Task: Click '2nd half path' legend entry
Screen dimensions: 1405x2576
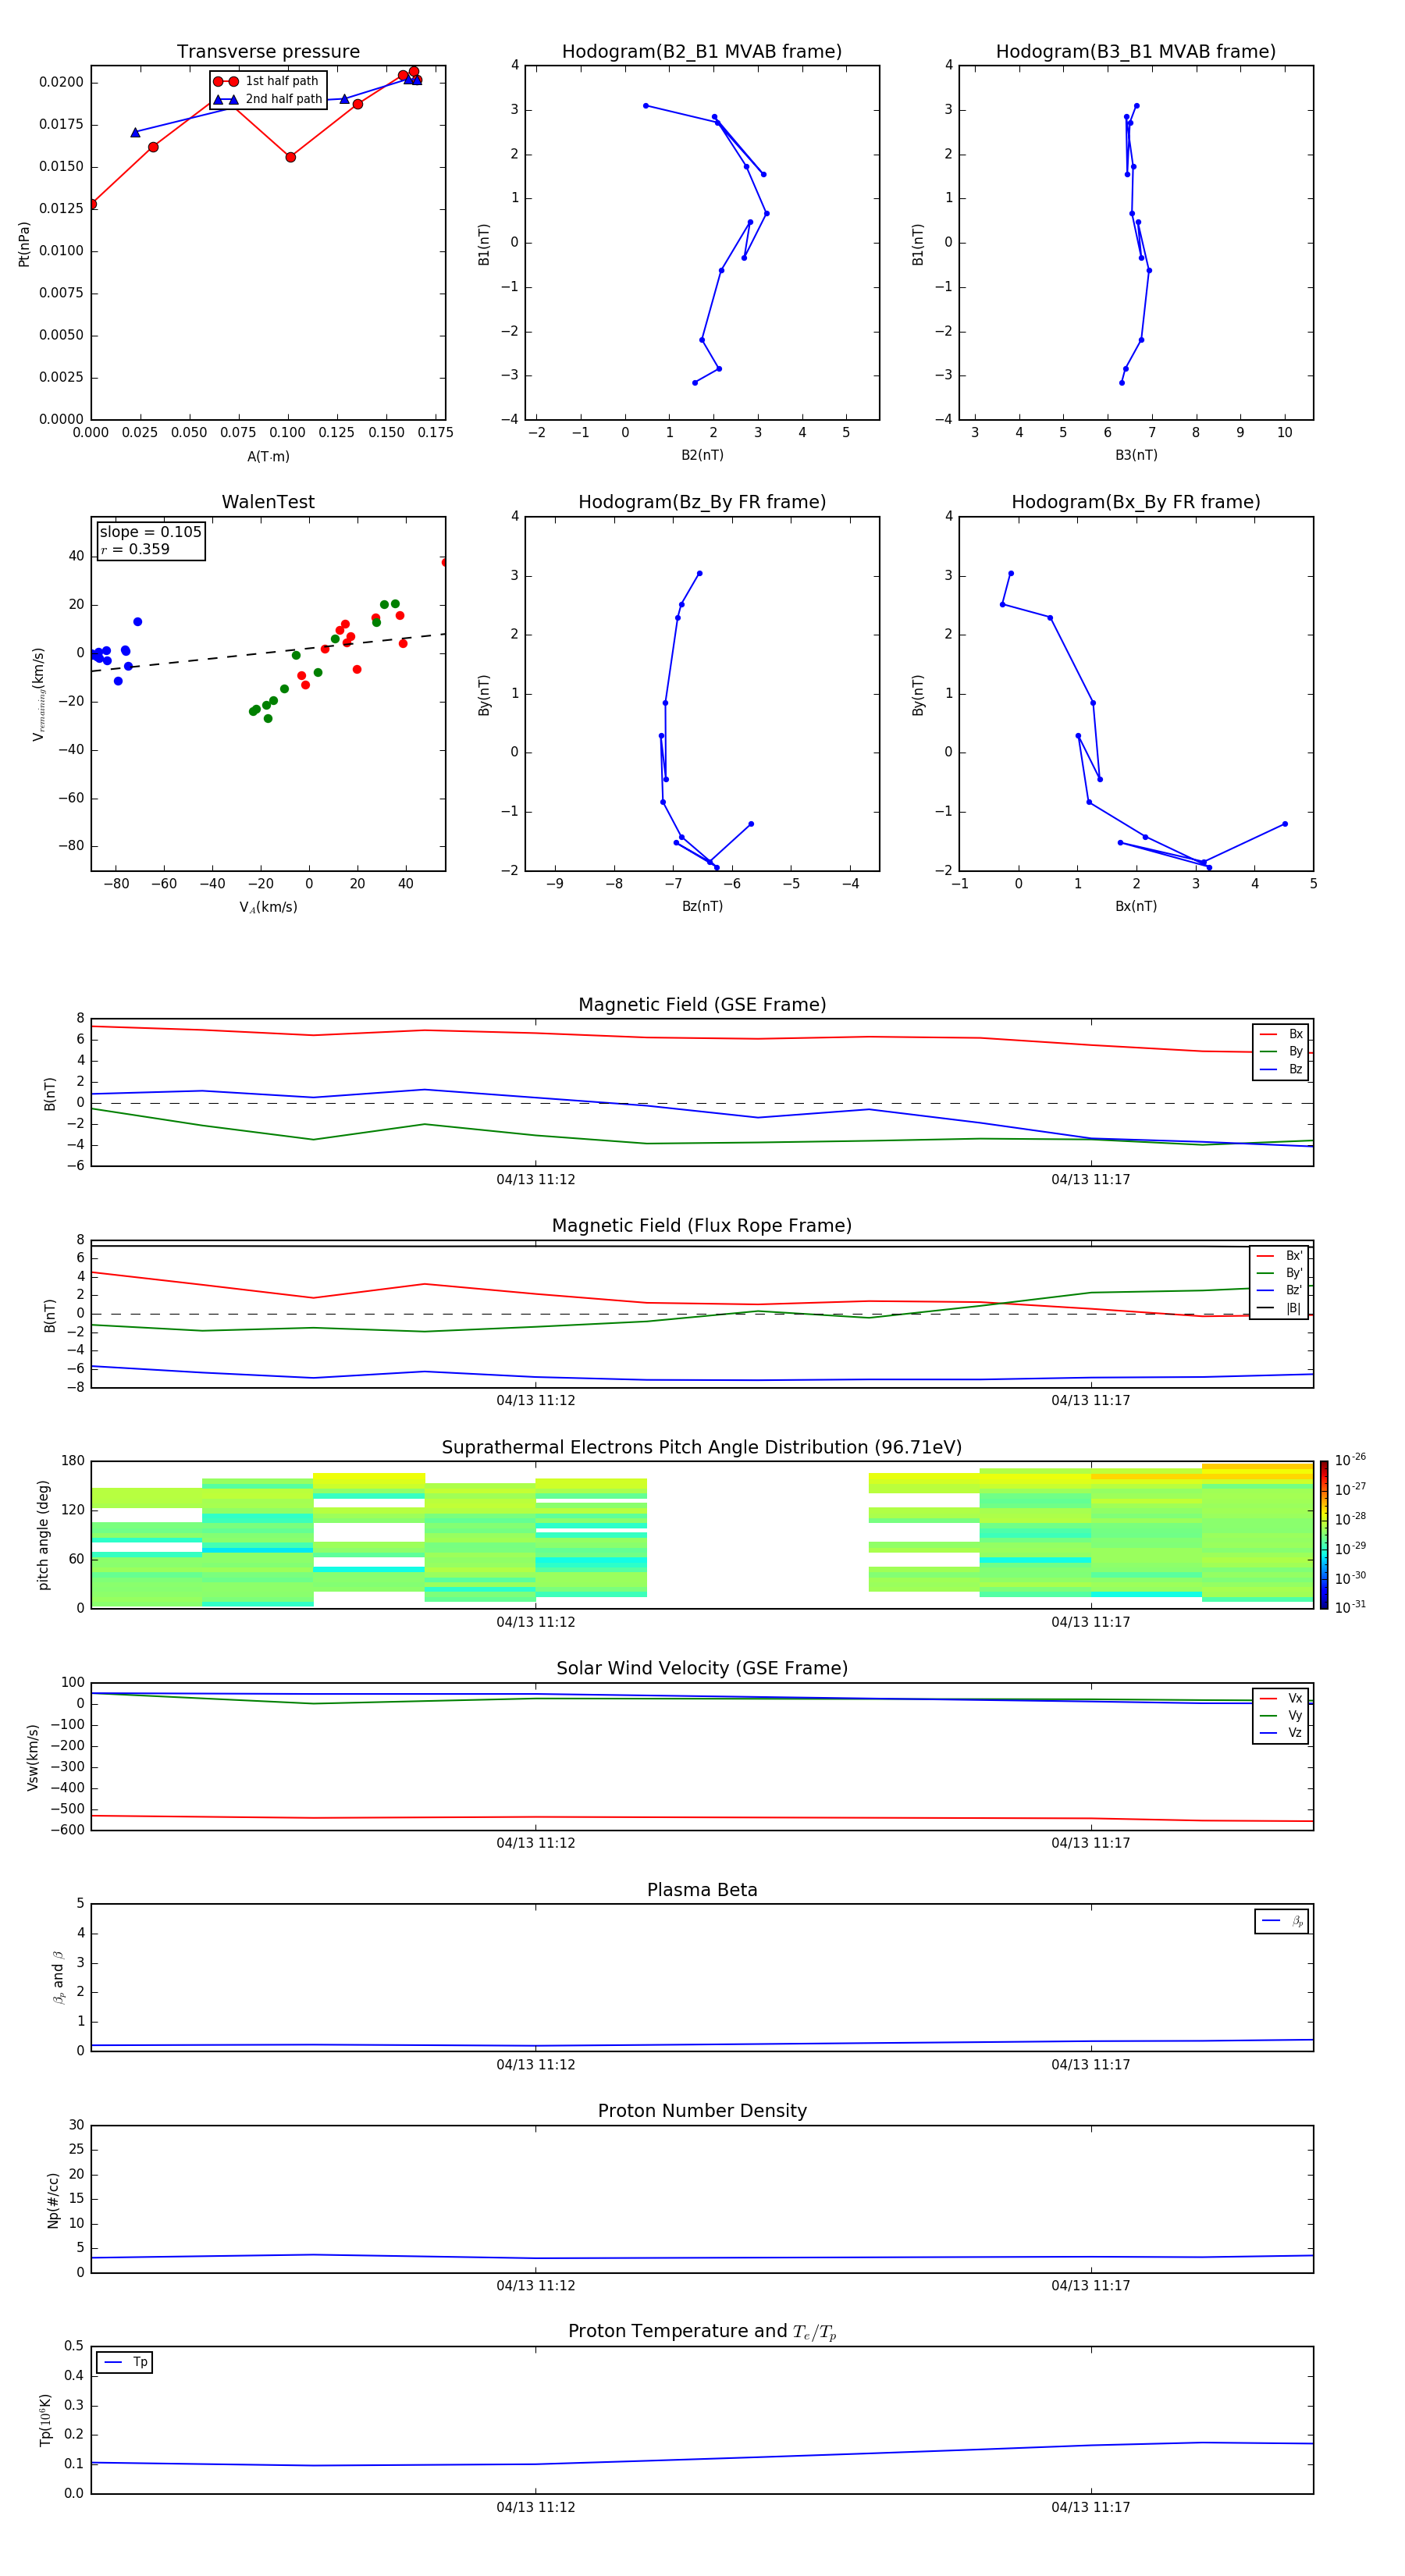Action: (268, 99)
